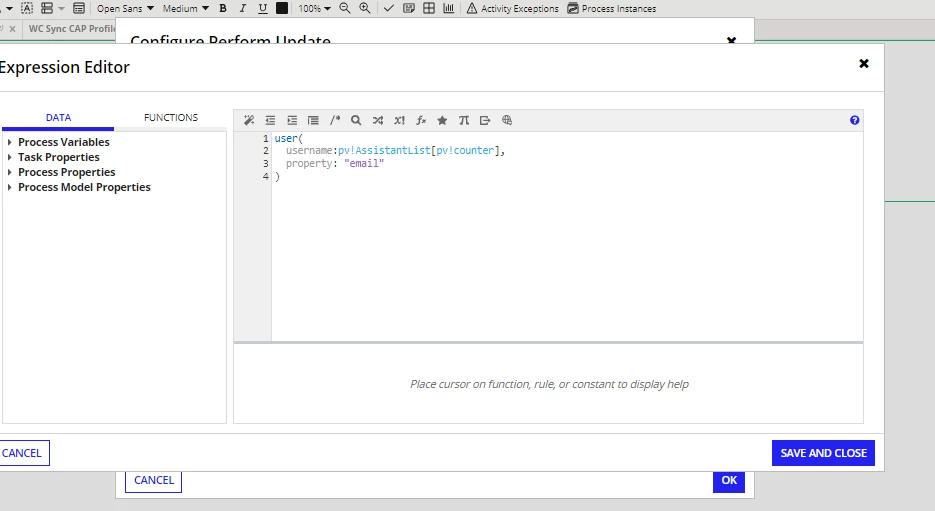This screenshot has height=511, width=935.
Task: Open expression editor help question mark
Action: [x=854, y=120]
